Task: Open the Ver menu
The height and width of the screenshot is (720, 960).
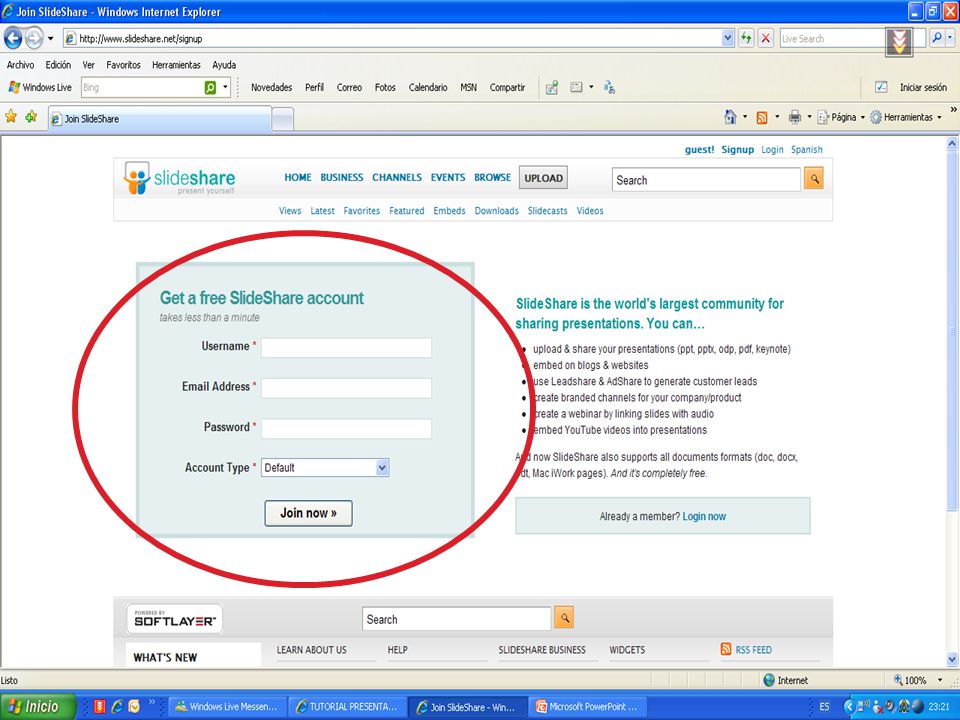Action: point(89,65)
